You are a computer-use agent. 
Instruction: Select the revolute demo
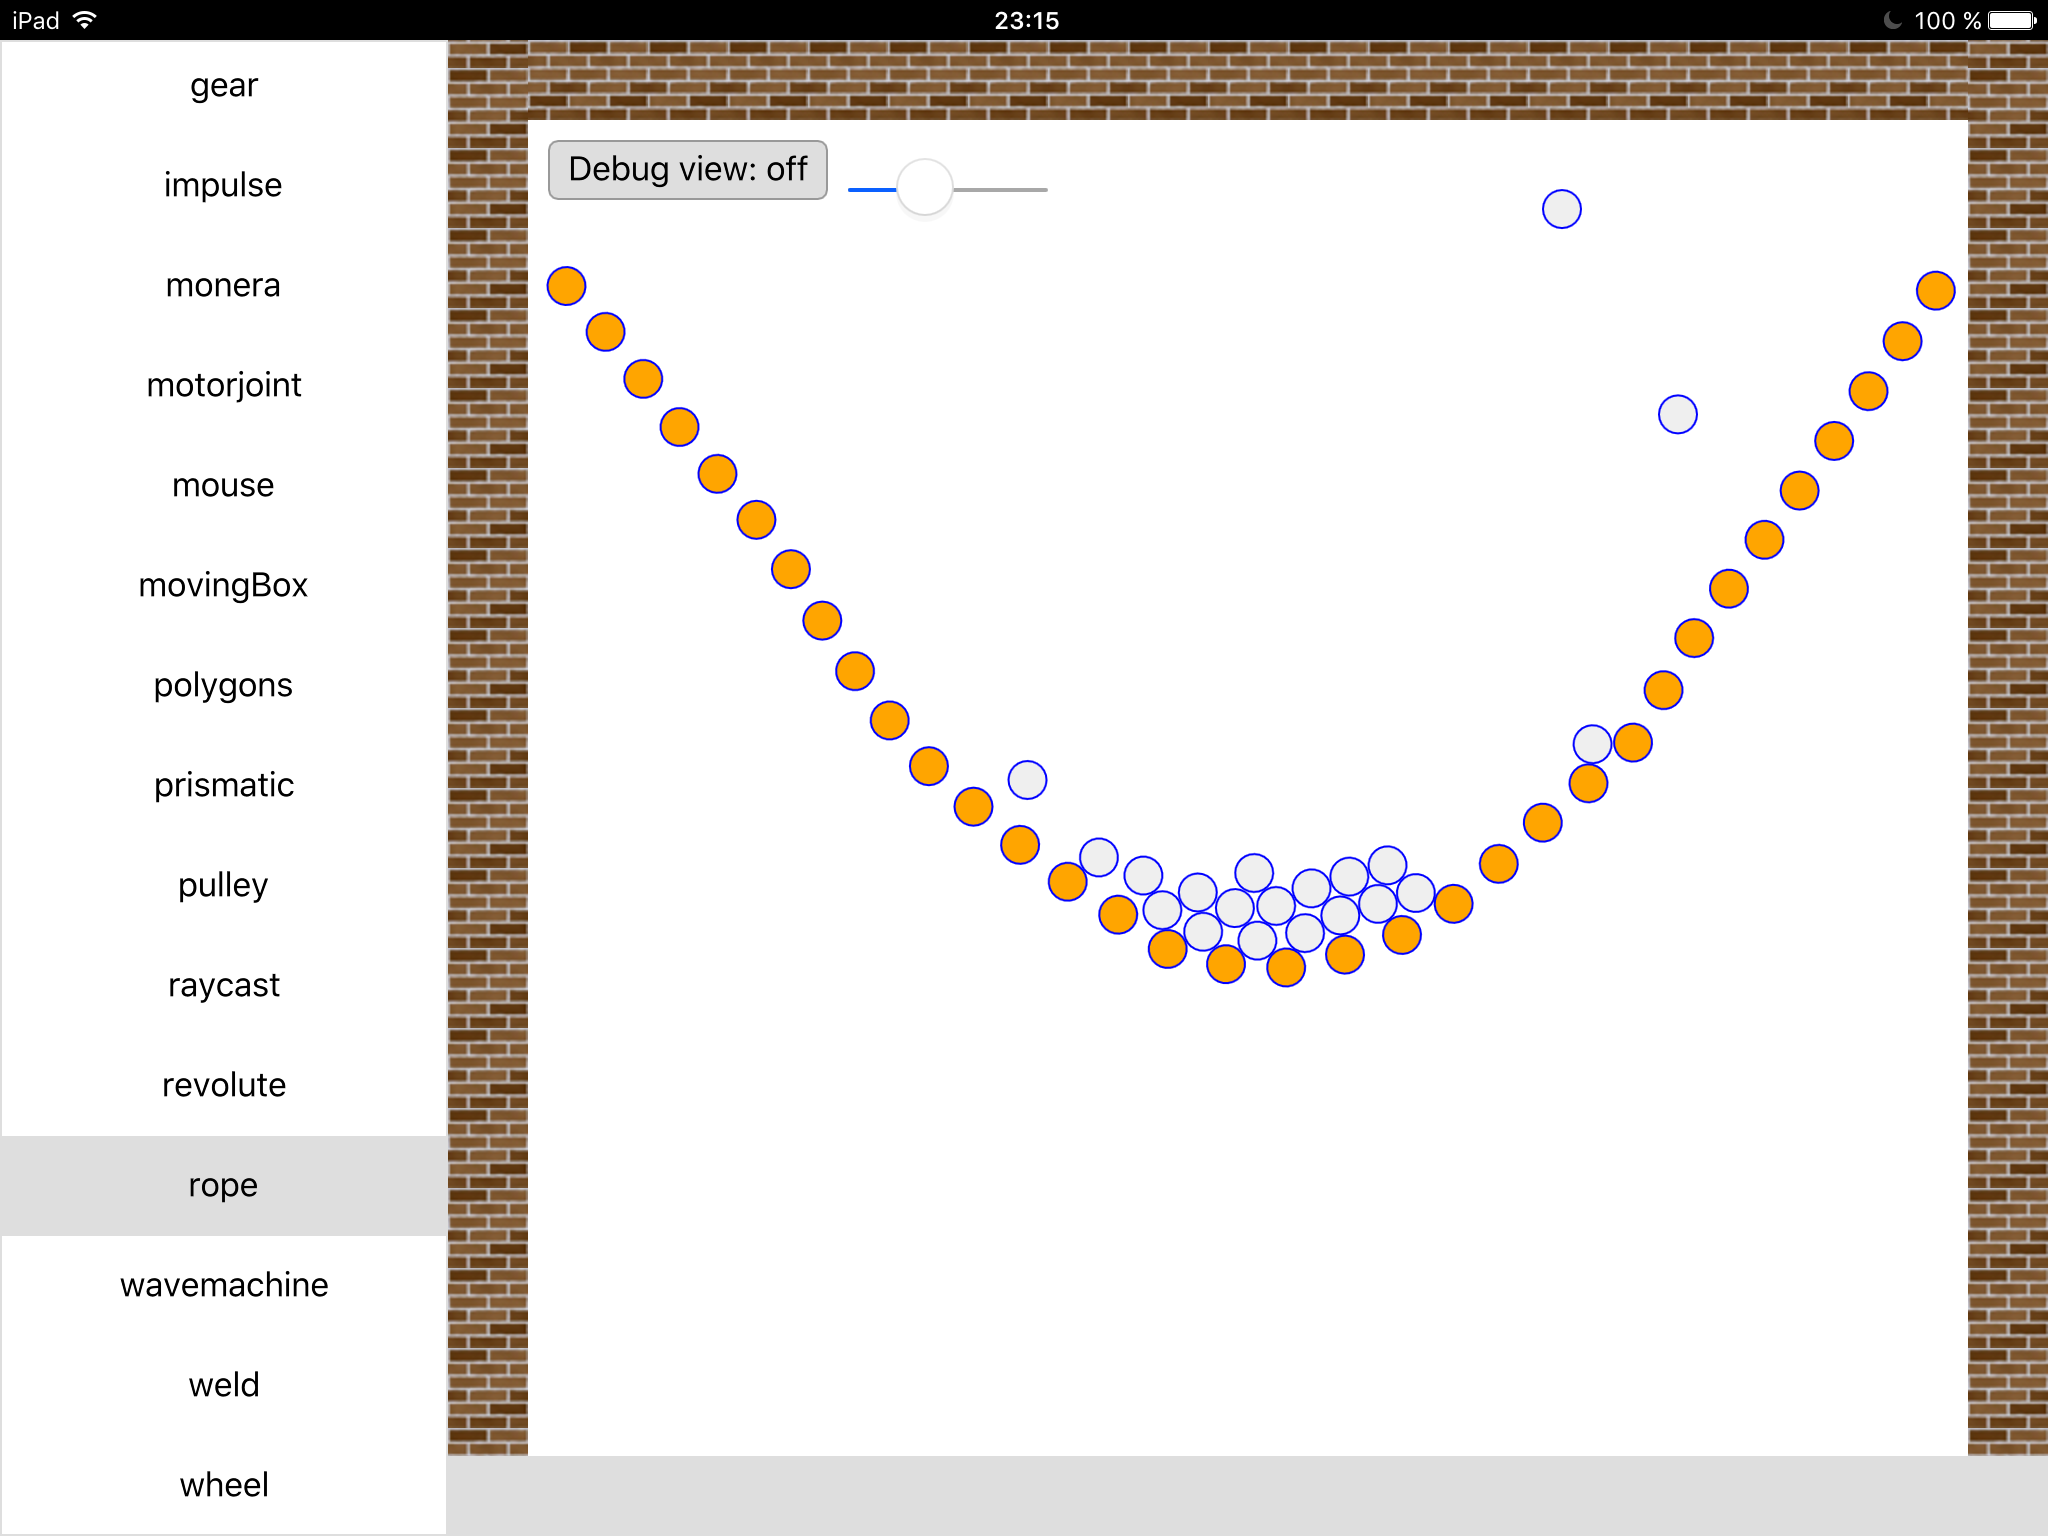click(224, 1086)
